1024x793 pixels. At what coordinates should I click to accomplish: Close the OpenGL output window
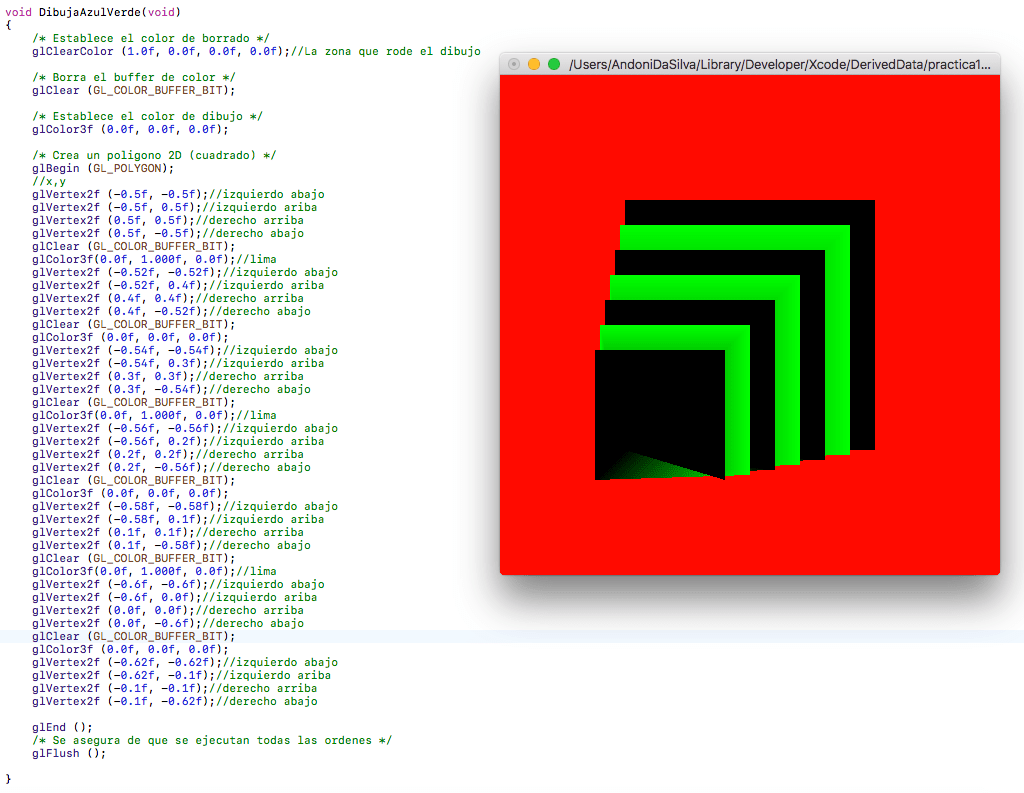[x=513, y=63]
